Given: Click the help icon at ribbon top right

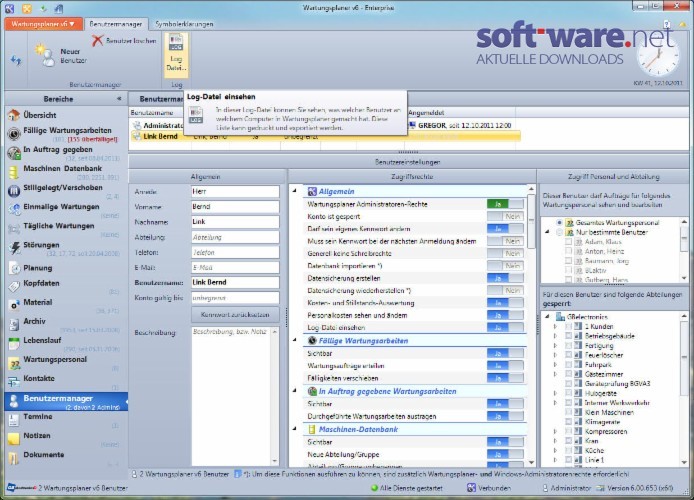Looking at the screenshot, I should pyautogui.click(x=667, y=24).
